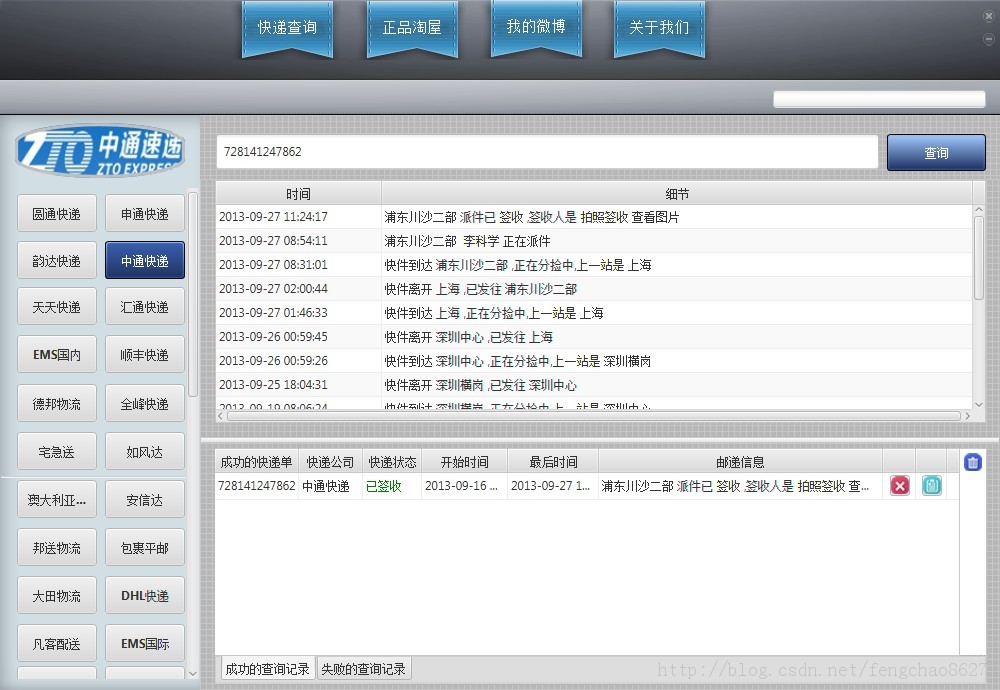
Task: Click the horizontal scrollbar left arrow
Action: pyautogui.click(x=221, y=416)
